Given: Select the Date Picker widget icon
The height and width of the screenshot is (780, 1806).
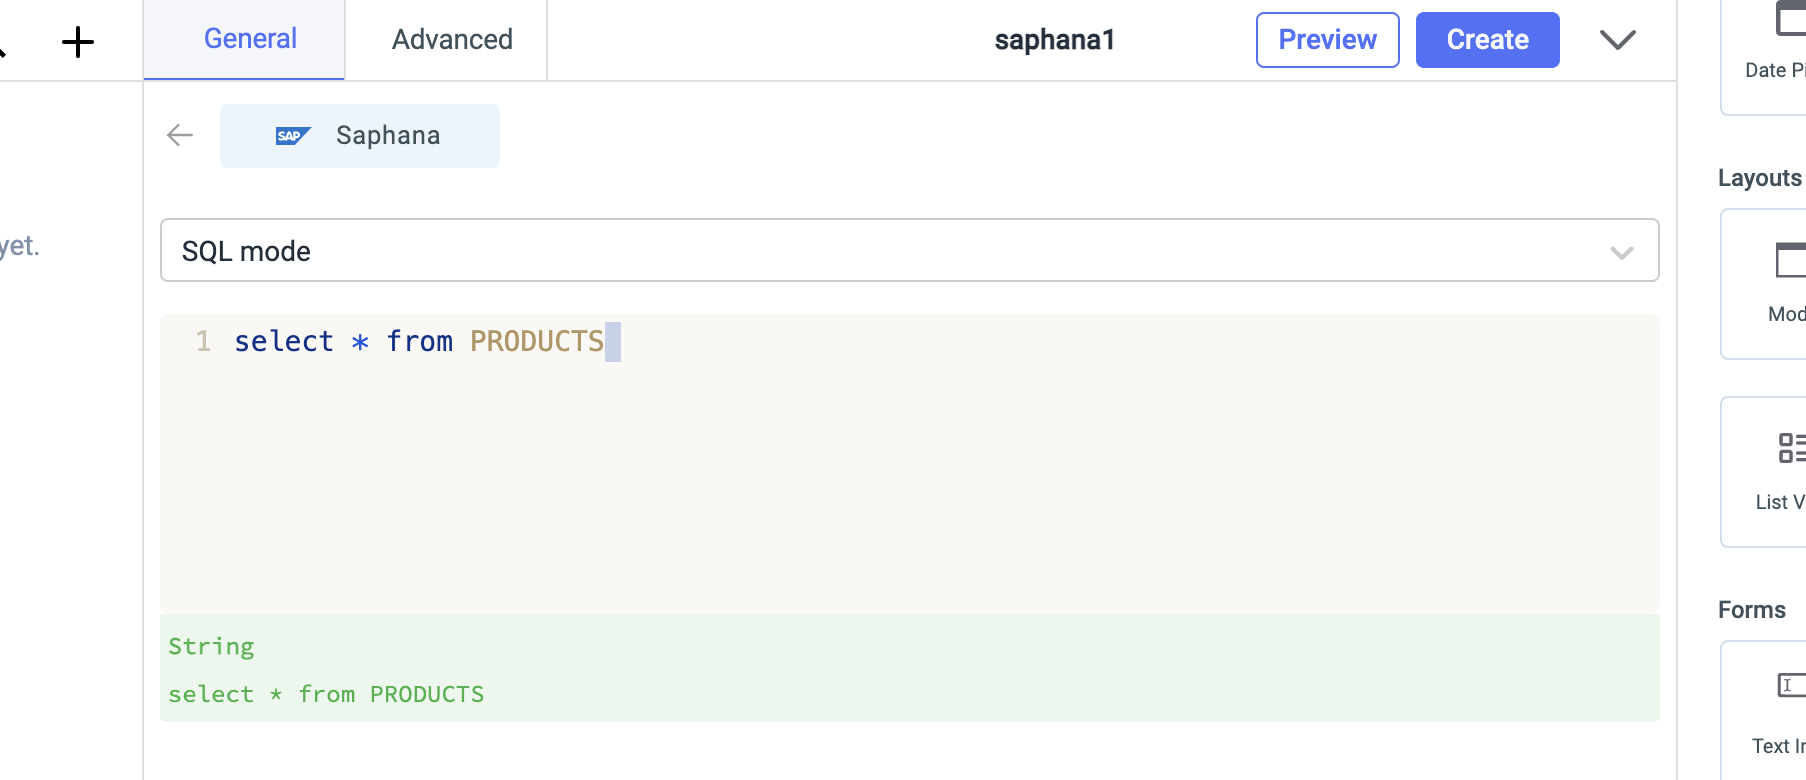Looking at the screenshot, I should 1790,20.
